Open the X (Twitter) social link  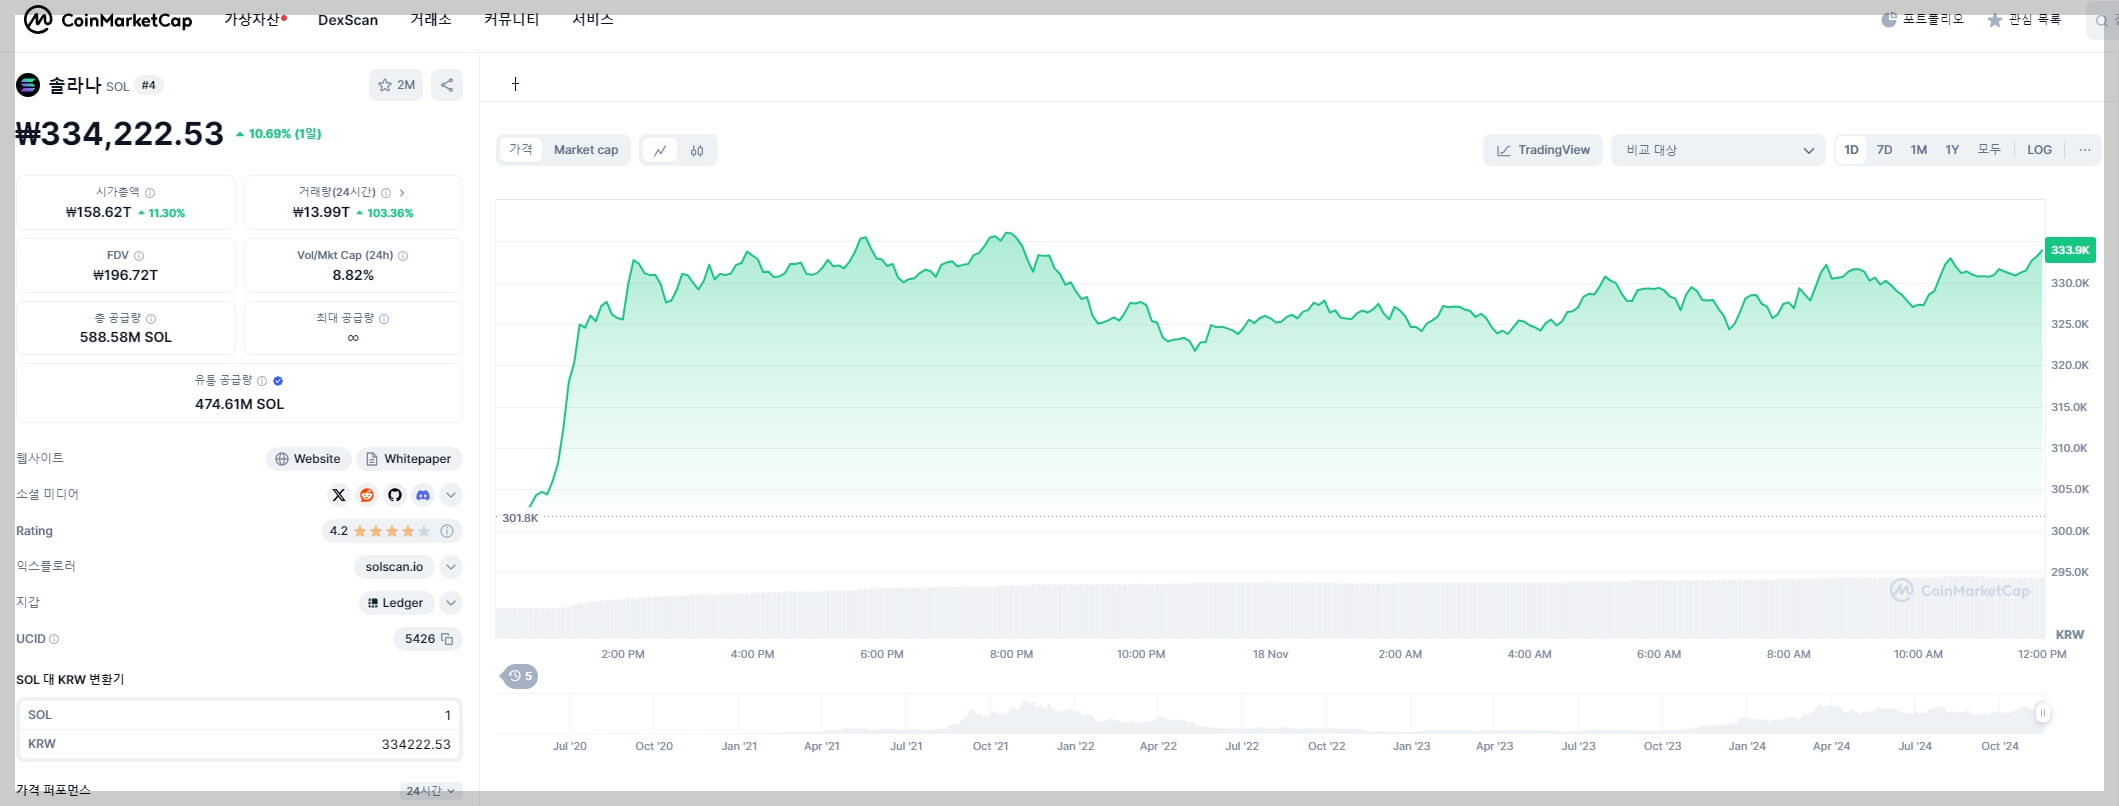[339, 495]
